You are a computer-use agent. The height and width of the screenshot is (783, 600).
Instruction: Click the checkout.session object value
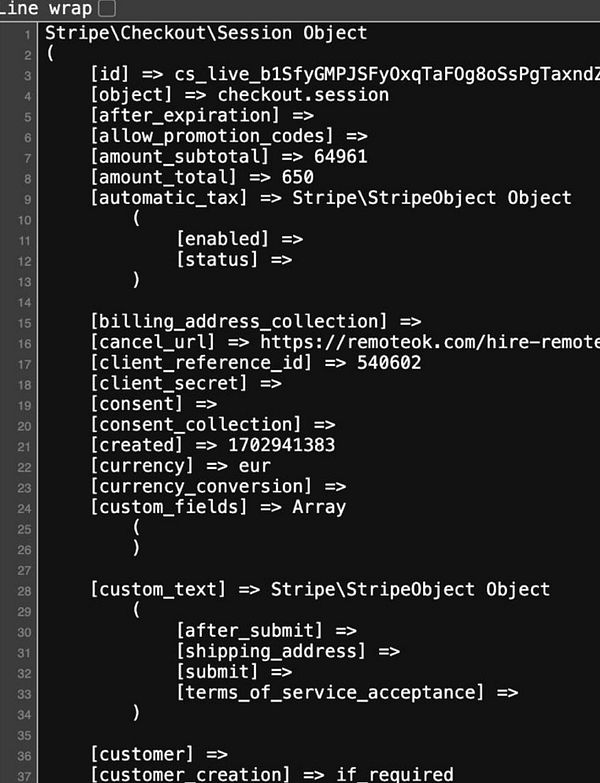point(303,95)
